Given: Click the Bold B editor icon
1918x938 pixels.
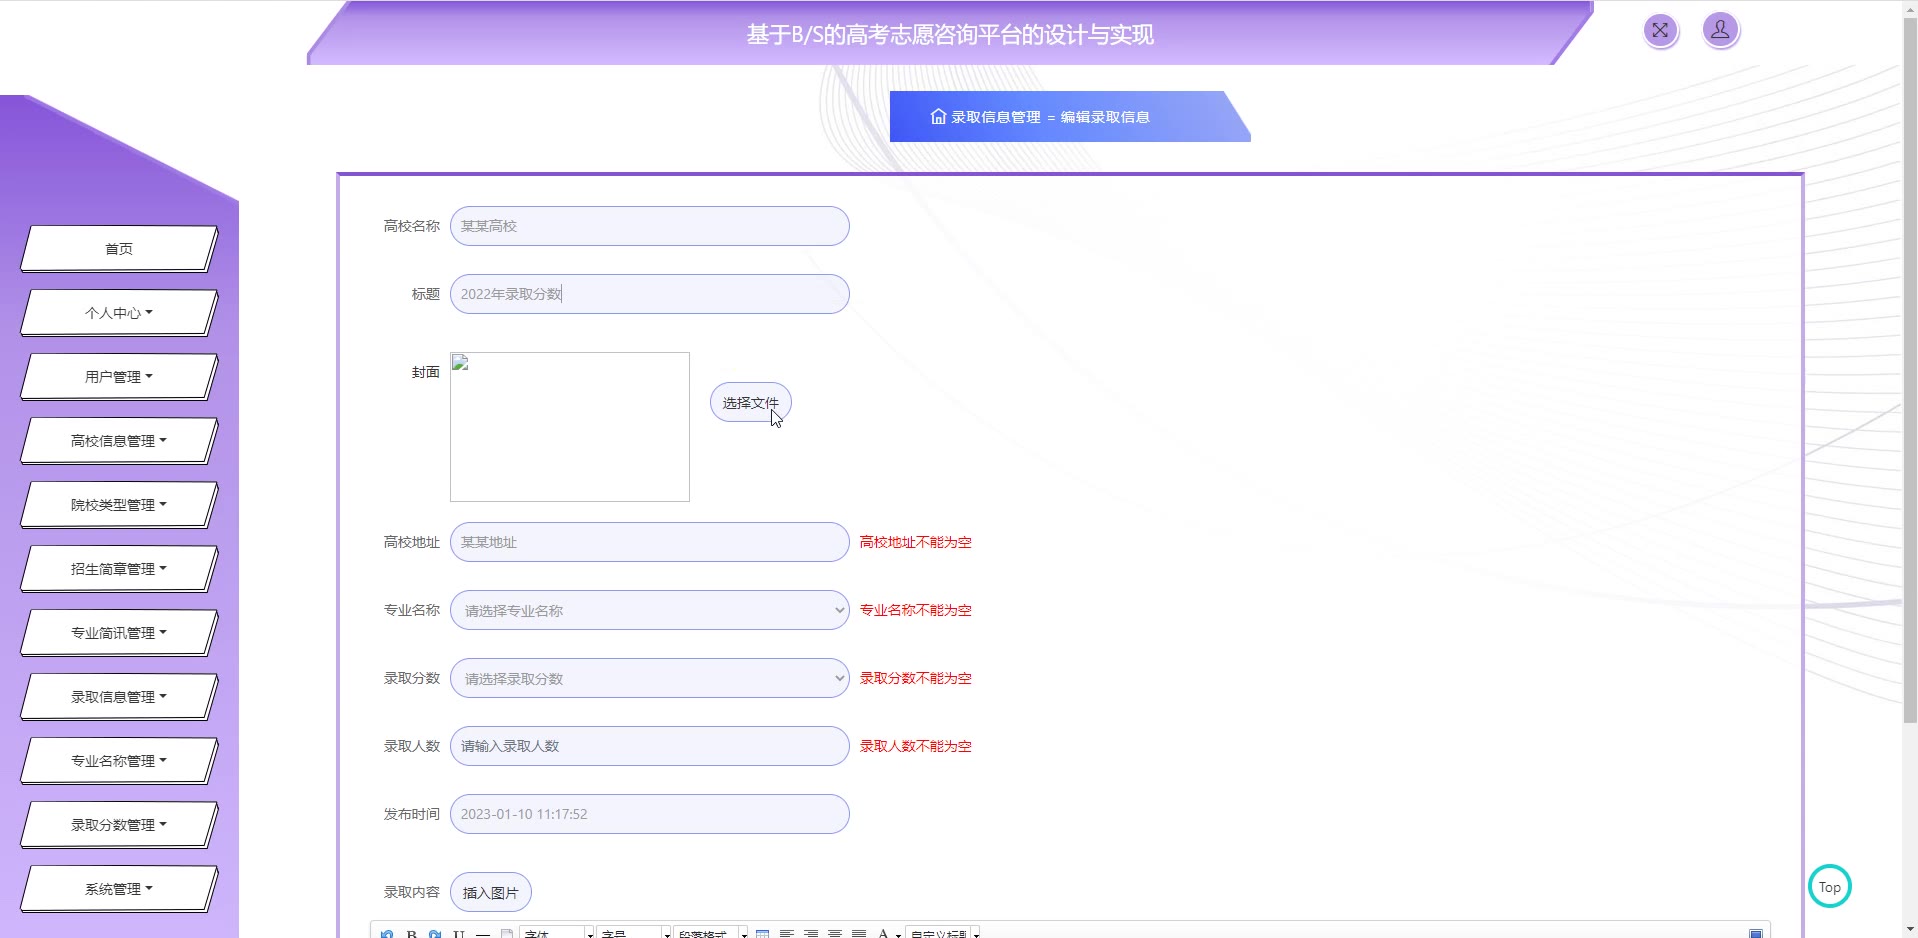Looking at the screenshot, I should (411, 934).
